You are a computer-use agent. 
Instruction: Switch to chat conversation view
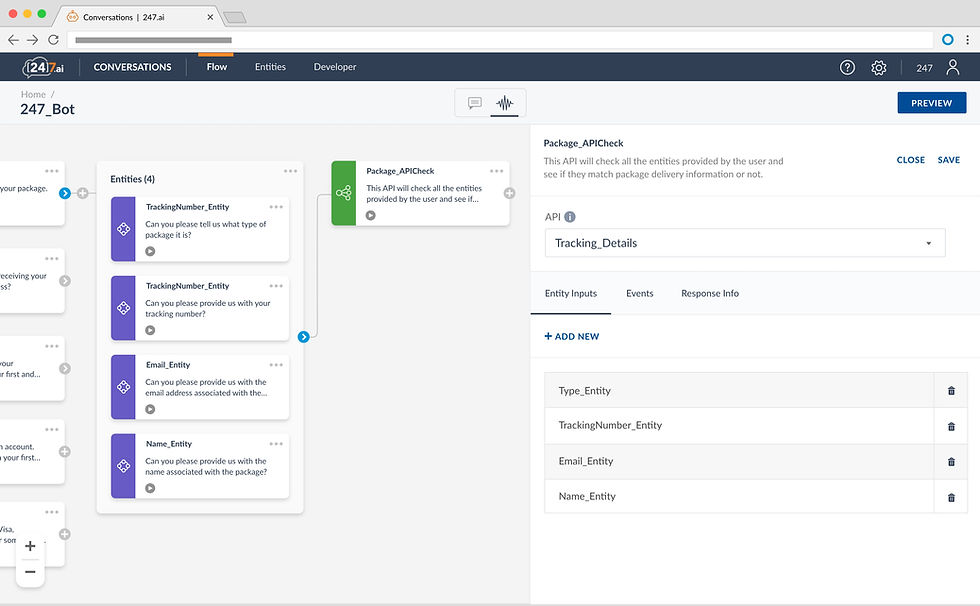click(x=474, y=103)
